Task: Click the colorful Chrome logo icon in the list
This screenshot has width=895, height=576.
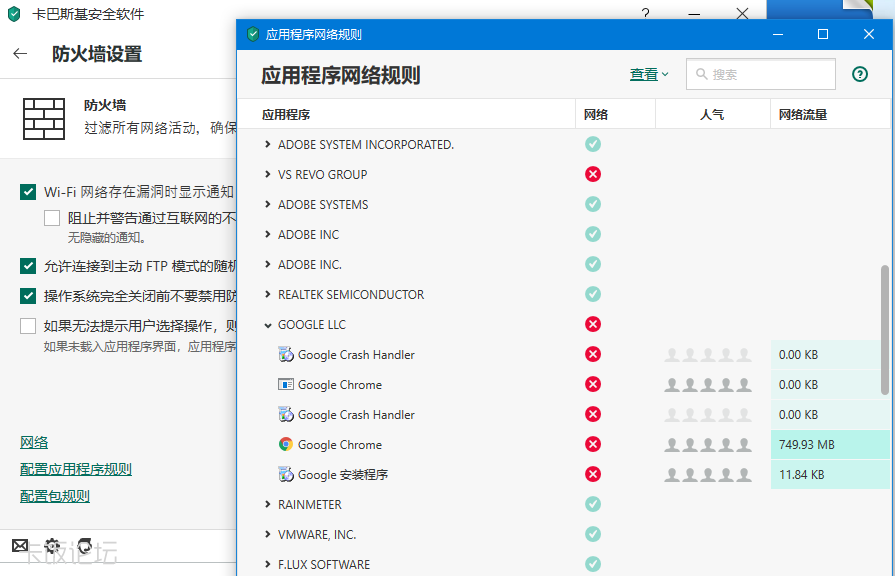Action: tap(286, 444)
